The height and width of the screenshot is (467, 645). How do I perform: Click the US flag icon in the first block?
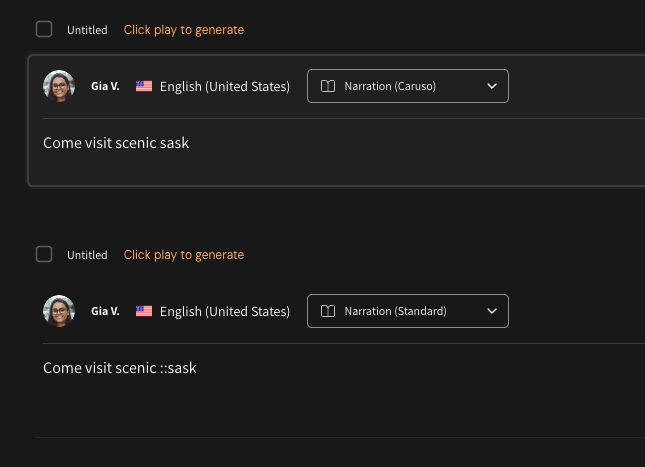click(x=144, y=86)
